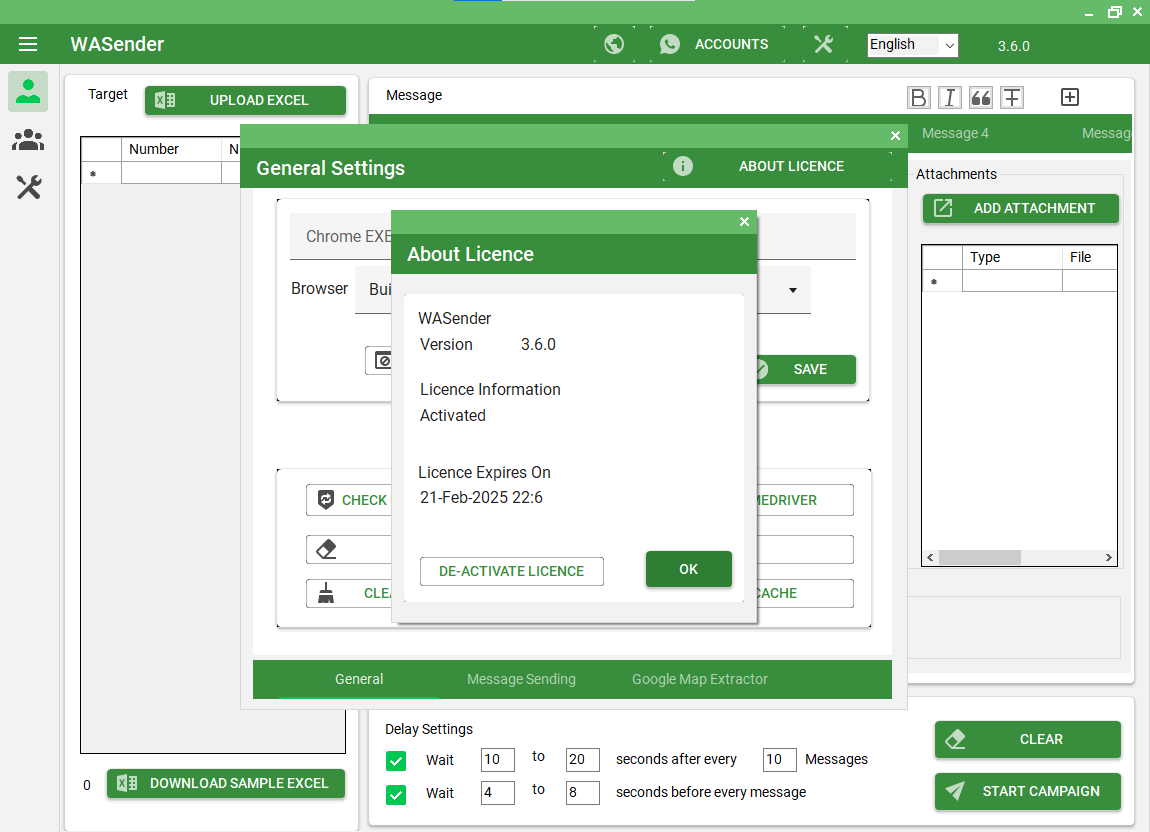Open tools wrench icon in top toolbar

(x=824, y=44)
